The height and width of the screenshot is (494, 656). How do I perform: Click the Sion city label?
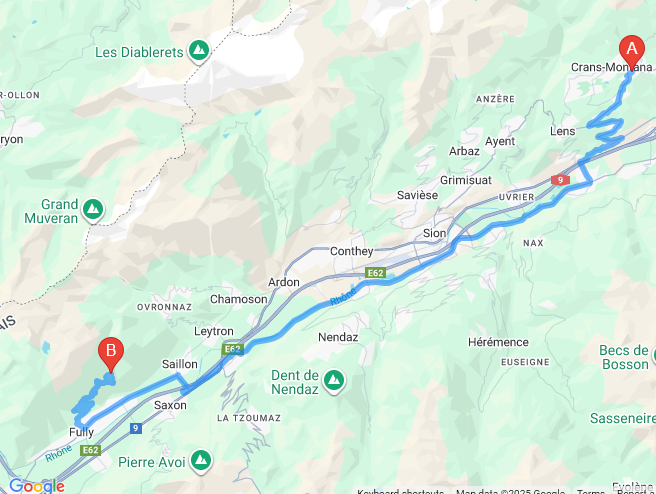point(434,233)
